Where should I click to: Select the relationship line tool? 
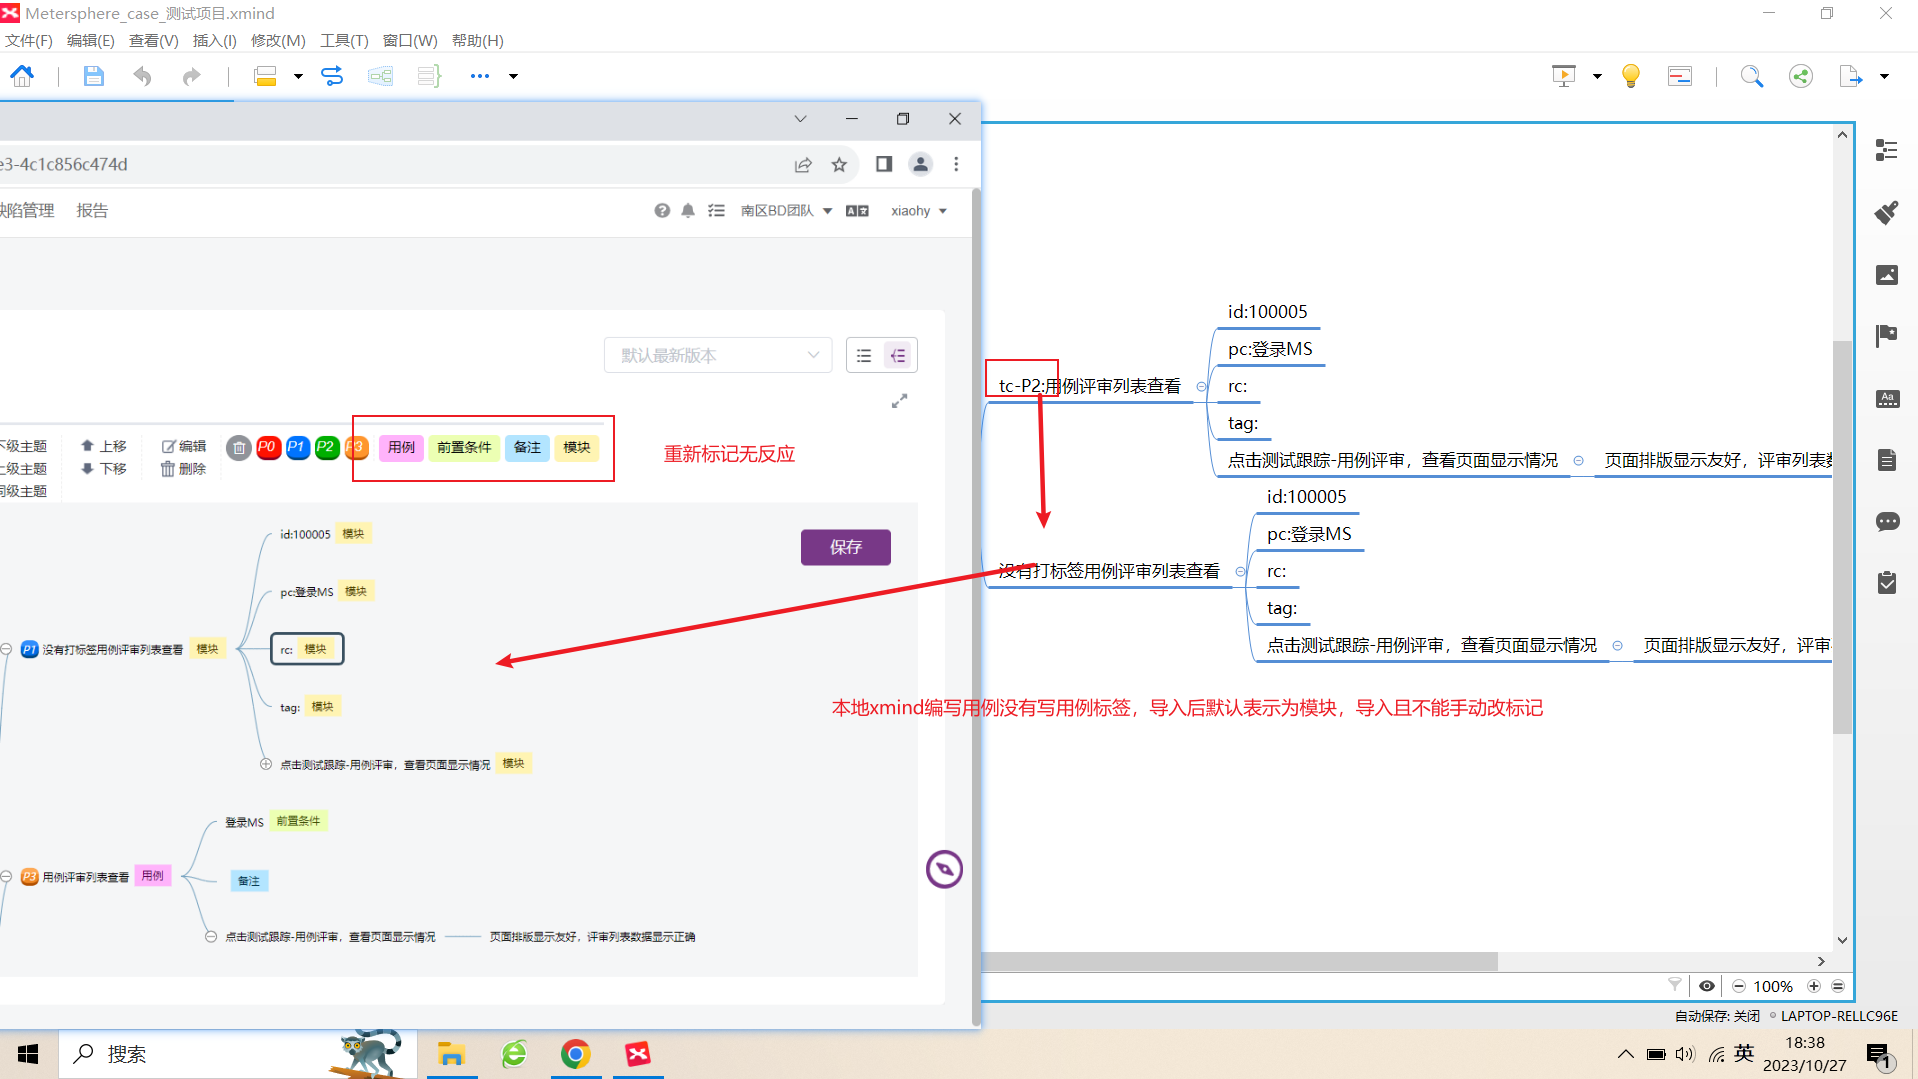(331, 75)
